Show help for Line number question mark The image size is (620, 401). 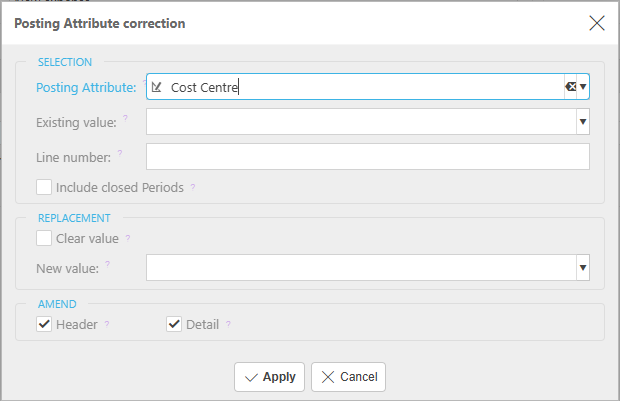point(120,153)
